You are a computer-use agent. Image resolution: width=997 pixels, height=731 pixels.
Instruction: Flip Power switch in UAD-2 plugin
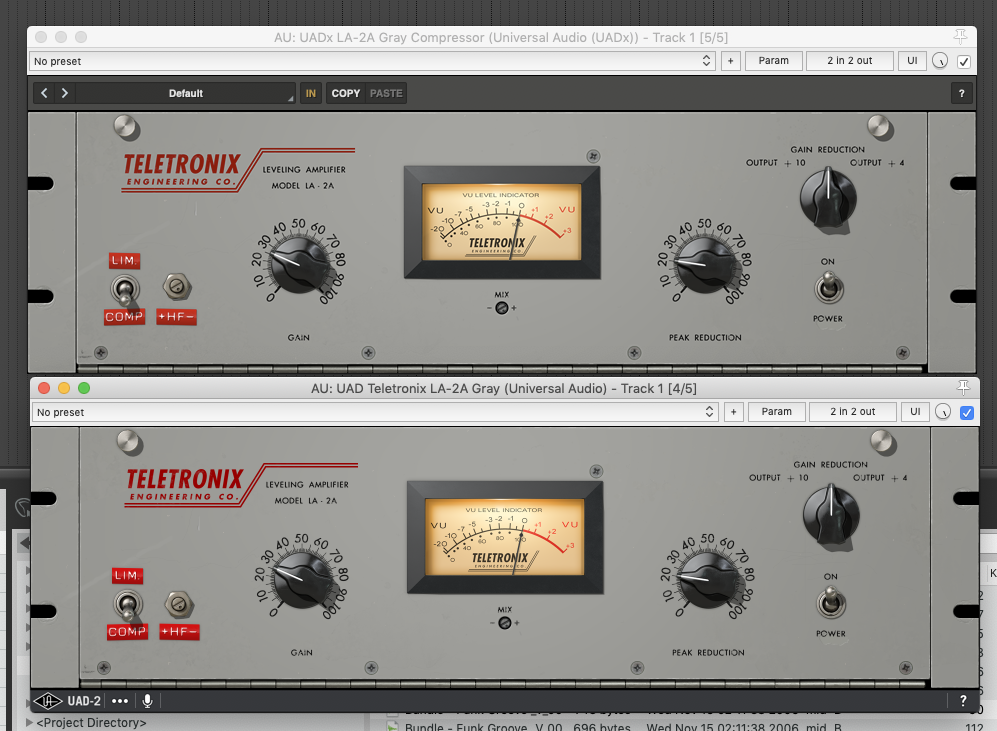[831, 602]
